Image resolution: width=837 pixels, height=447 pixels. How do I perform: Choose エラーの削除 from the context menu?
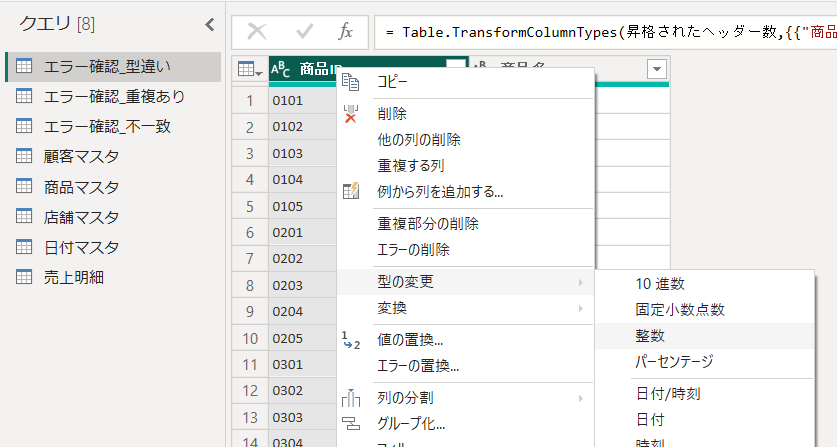click(466, 249)
